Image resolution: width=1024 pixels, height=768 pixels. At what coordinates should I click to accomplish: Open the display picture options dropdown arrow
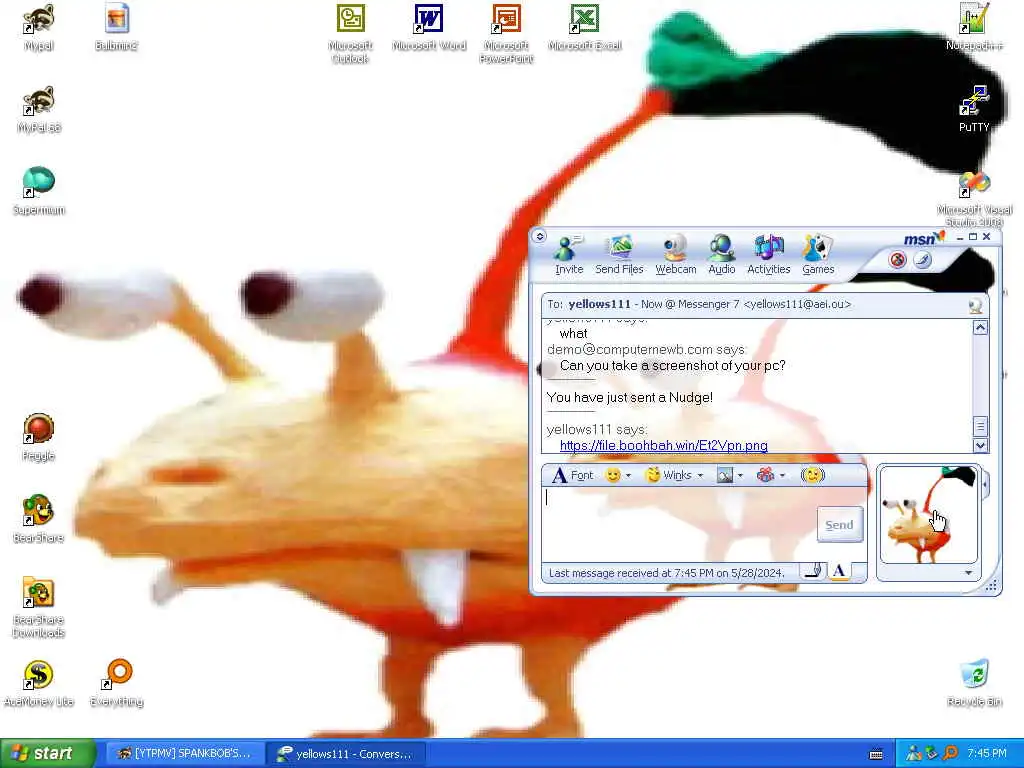click(968, 573)
